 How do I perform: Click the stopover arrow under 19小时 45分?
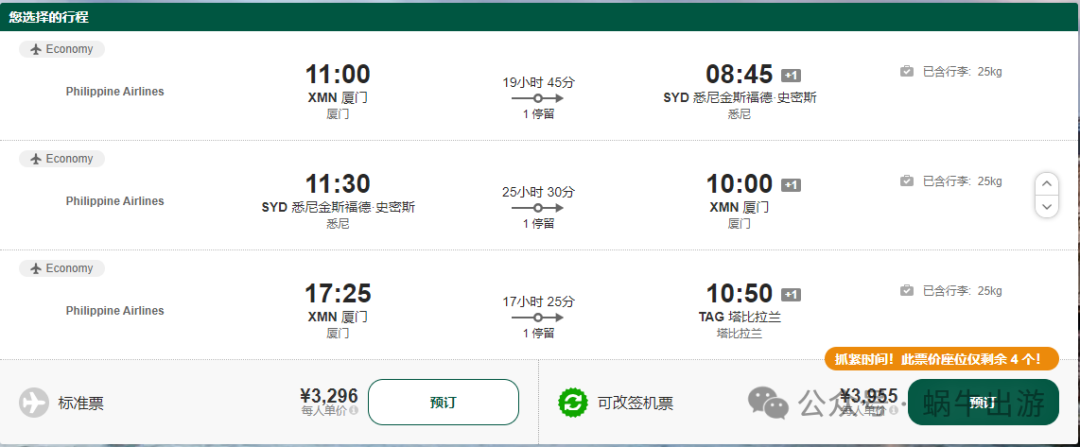[x=538, y=98]
